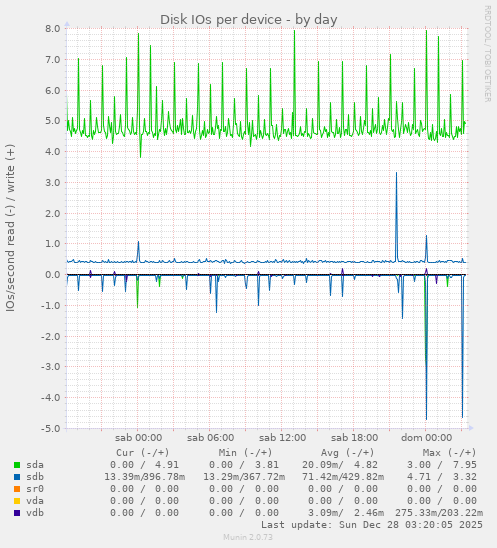Click the graph title 'Disk IOs per device - by day'
The width and height of the screenshot is (497, 548).
click(x=248, y=20)
